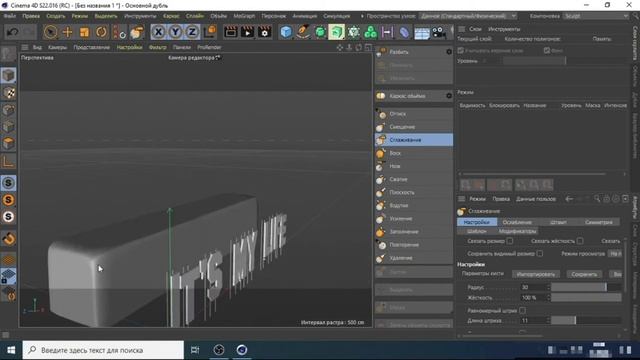Select the Вздутие inflate brush

click(413, 205)
